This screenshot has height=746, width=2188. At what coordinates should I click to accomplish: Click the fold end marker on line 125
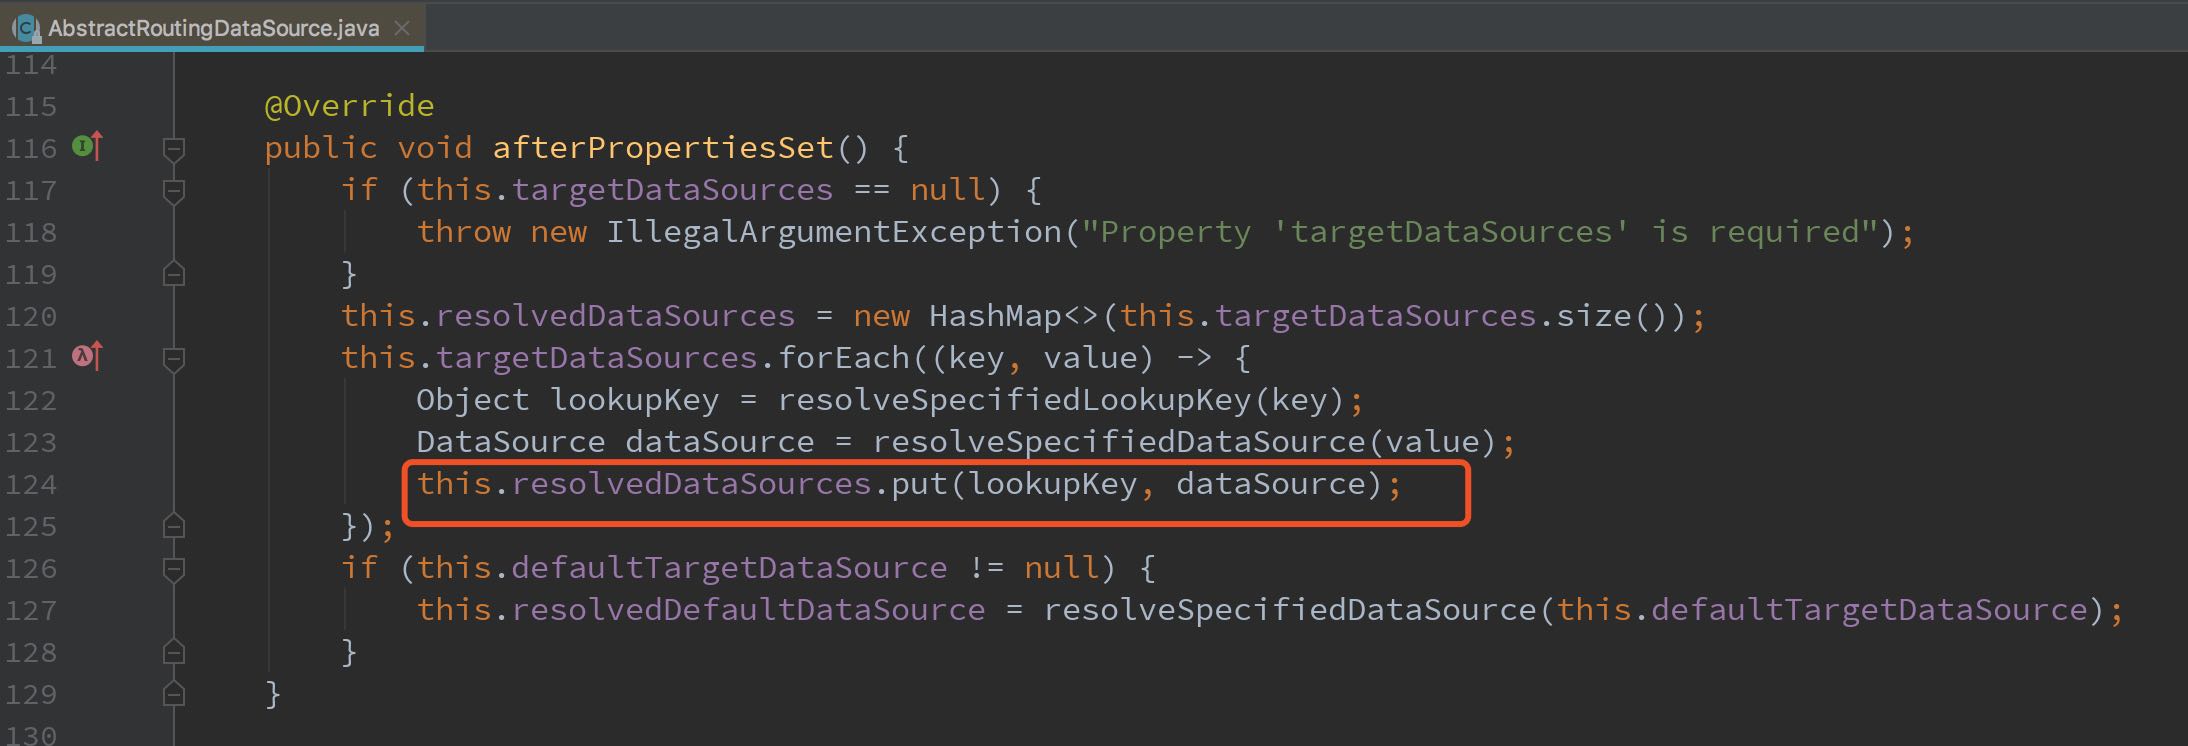pyautogui.click(x=174, y=526)
